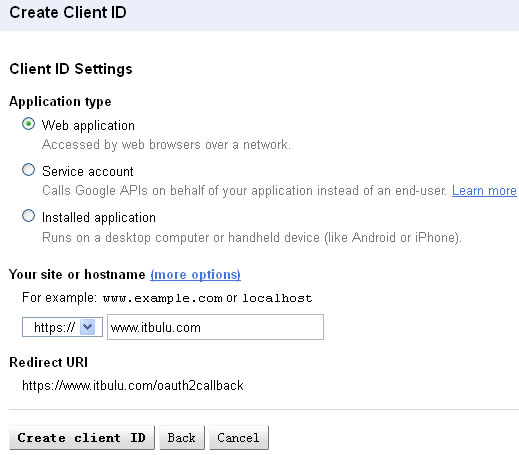This screenshot has height=455, width=519.
Task: Click the Create Client ID header title
Action: (x=68, y=13)
